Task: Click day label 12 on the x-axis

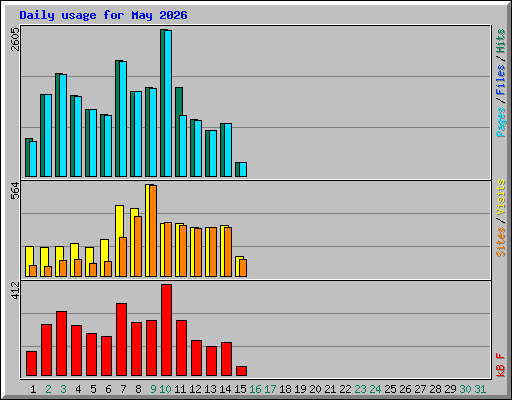Action: coord(195,389)
